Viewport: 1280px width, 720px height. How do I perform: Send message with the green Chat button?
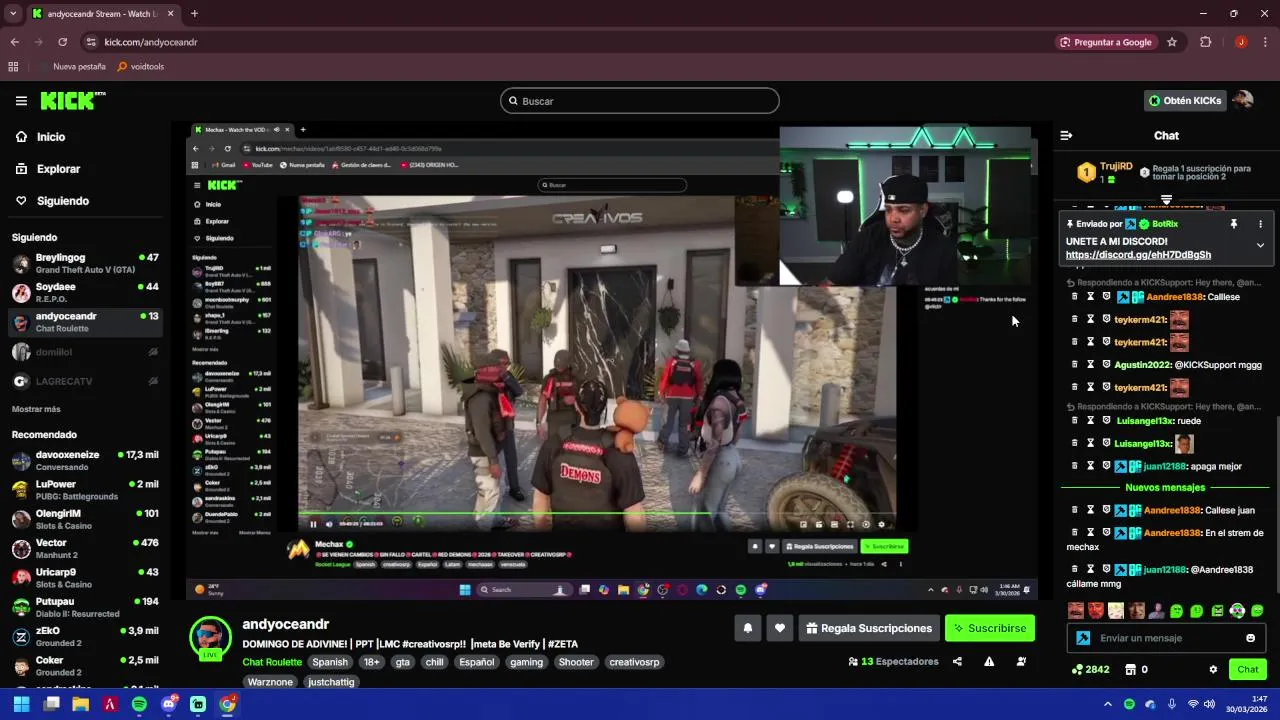(x=1248, y=669)
